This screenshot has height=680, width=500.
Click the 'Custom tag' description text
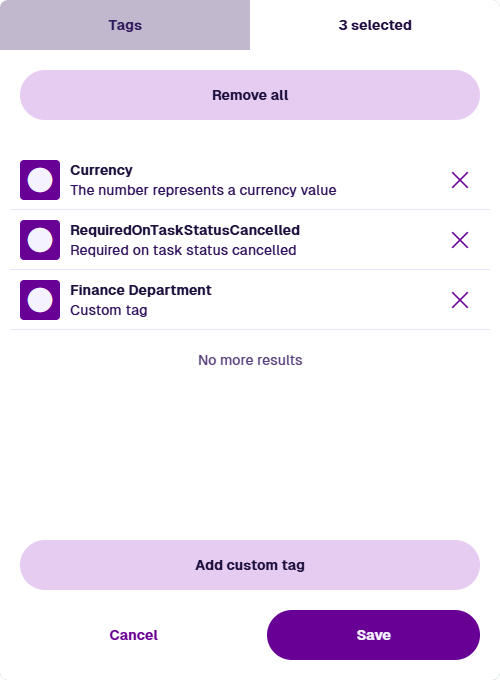point(109,310)
